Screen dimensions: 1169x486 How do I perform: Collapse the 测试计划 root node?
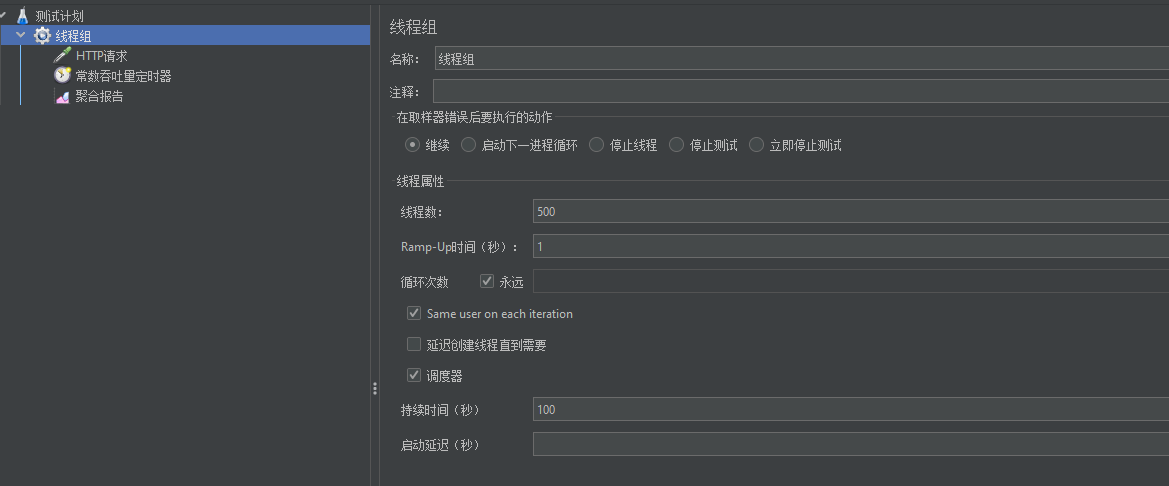pyautogui.click(x=4, y=16)
